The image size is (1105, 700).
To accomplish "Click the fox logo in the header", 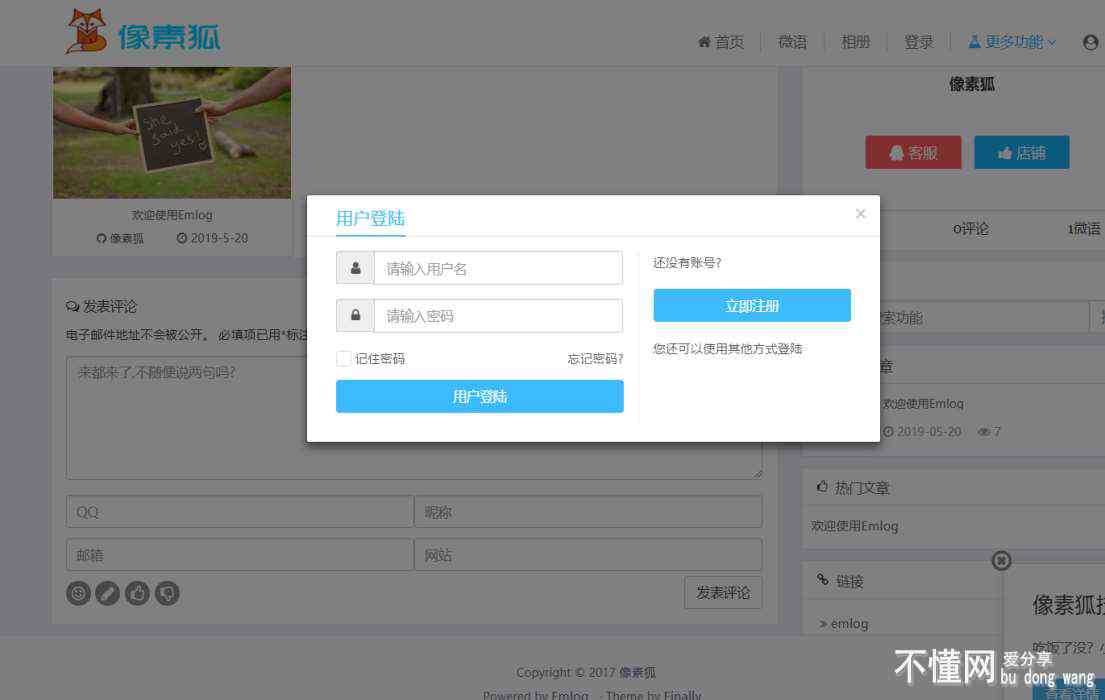I will (86, 32).
